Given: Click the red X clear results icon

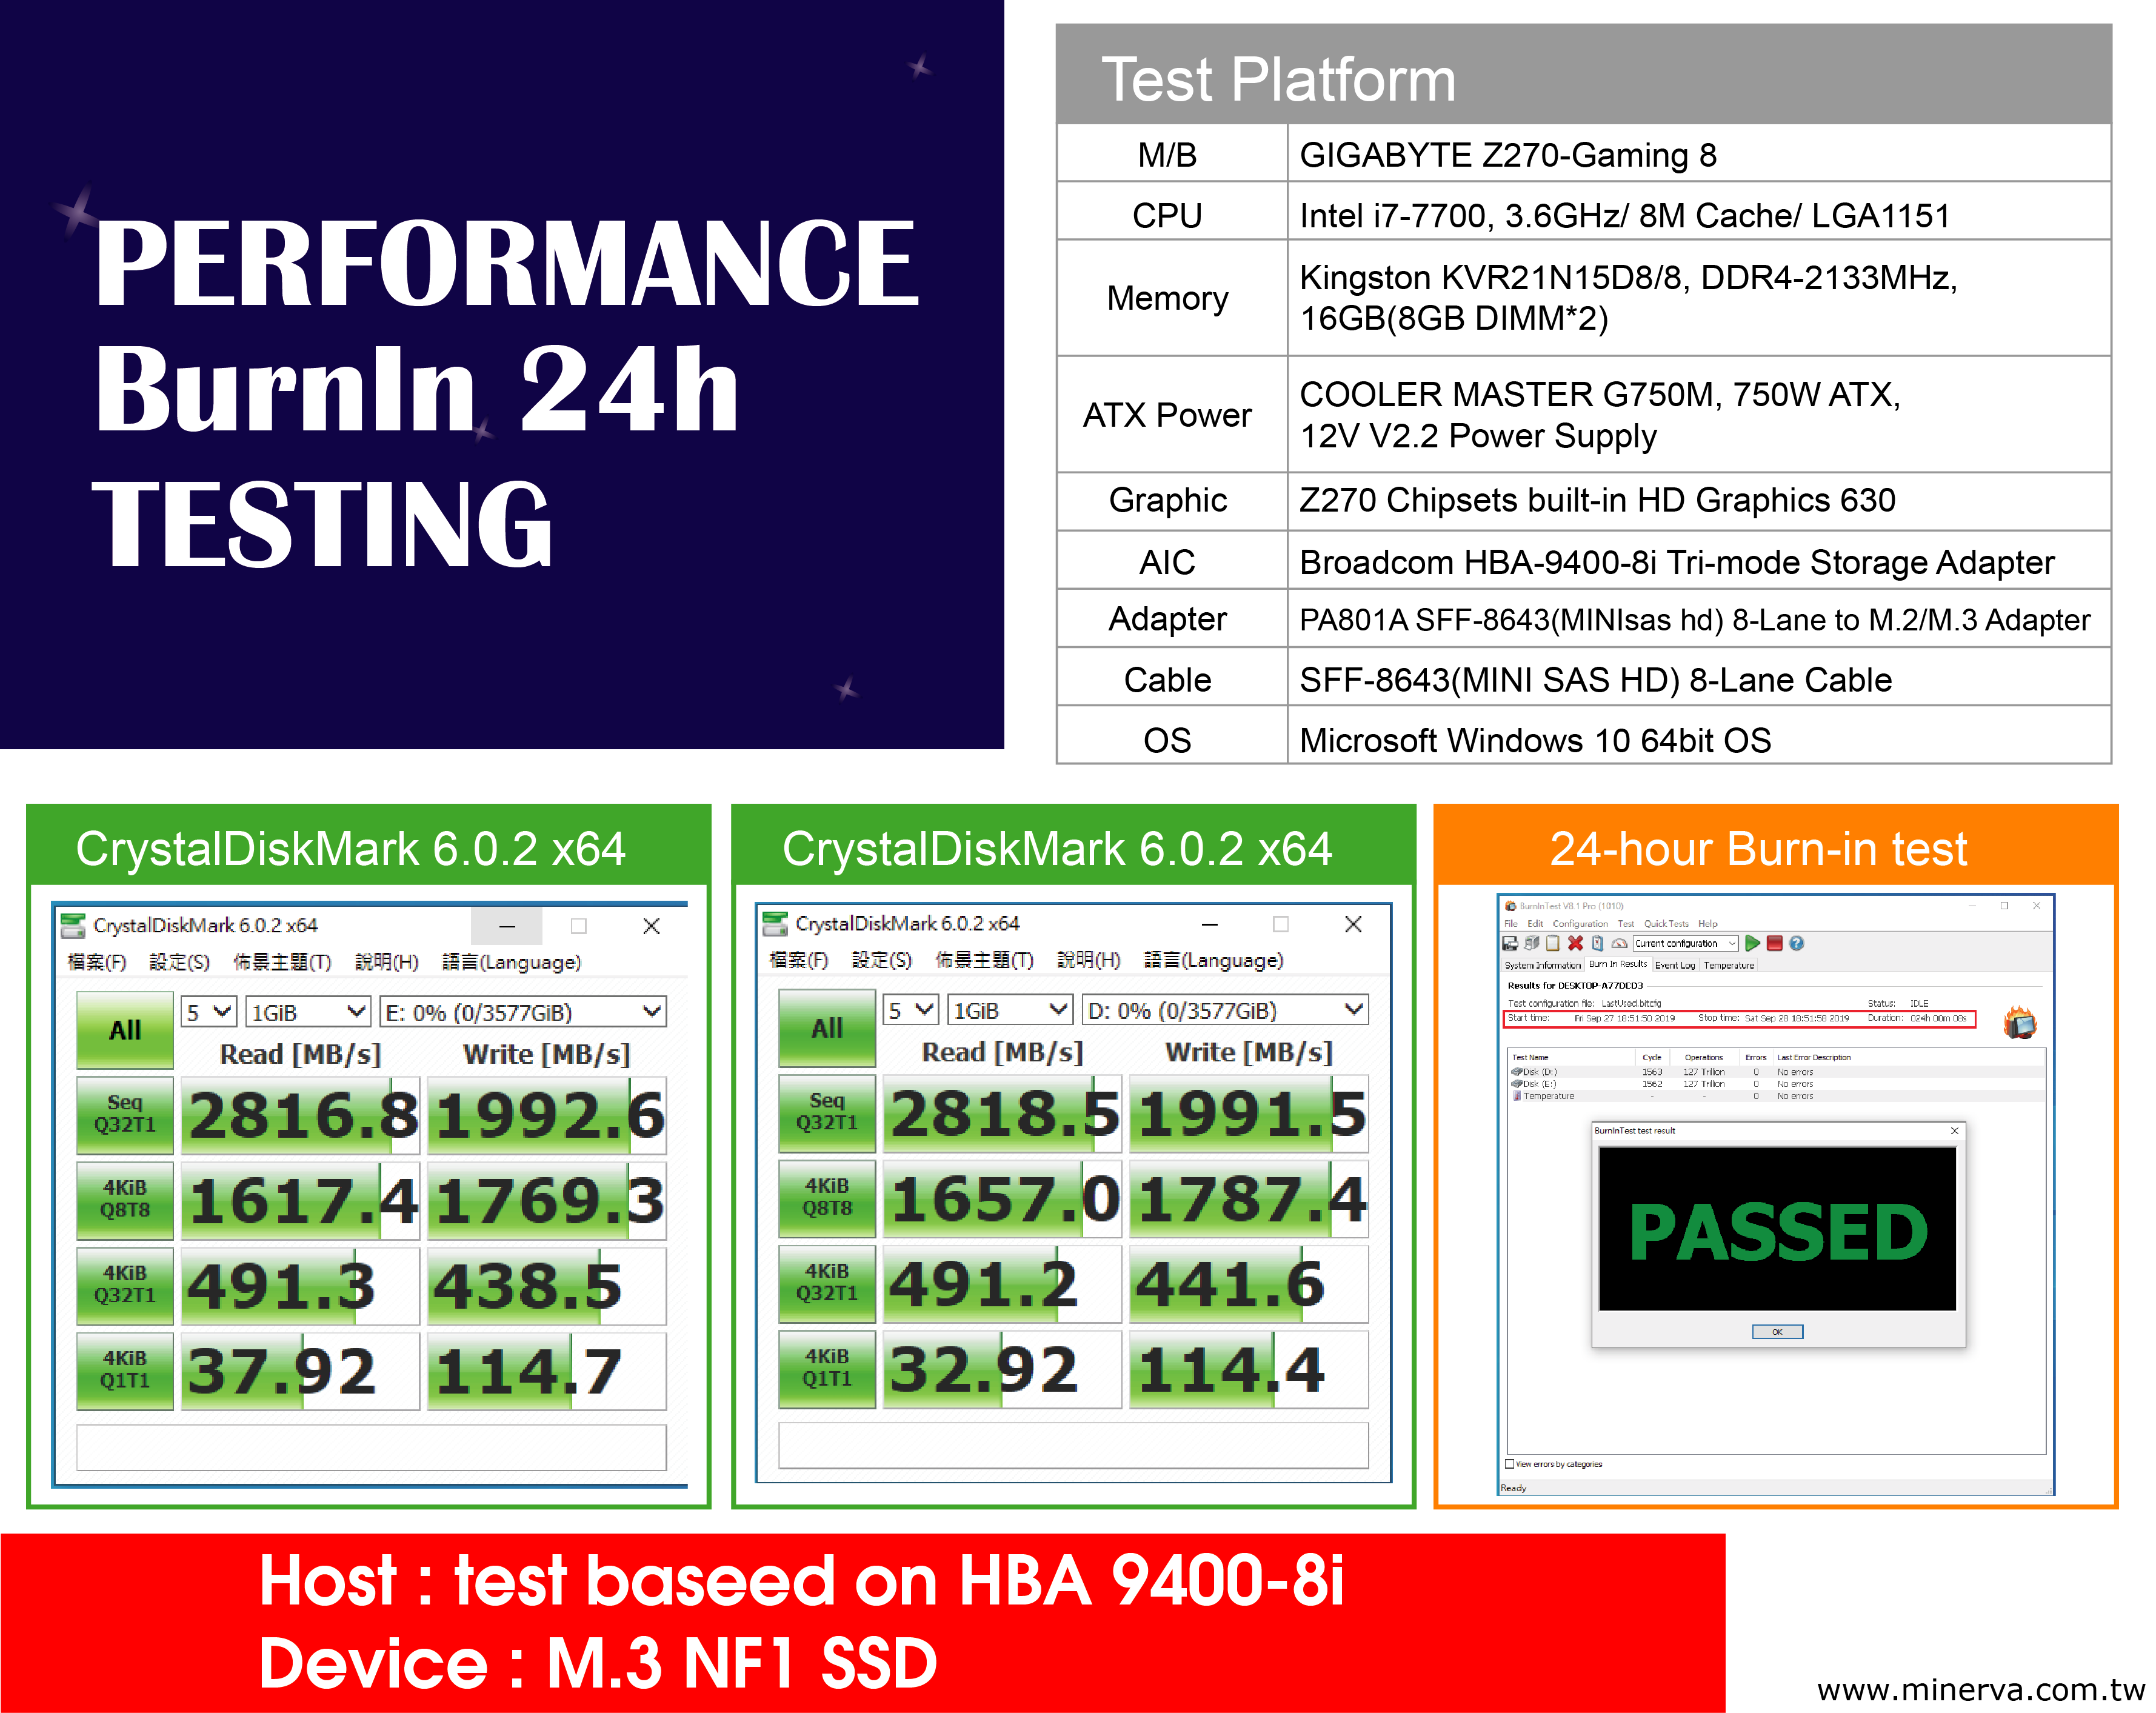Looking at the screenshot, I should tap(1576, 943).
